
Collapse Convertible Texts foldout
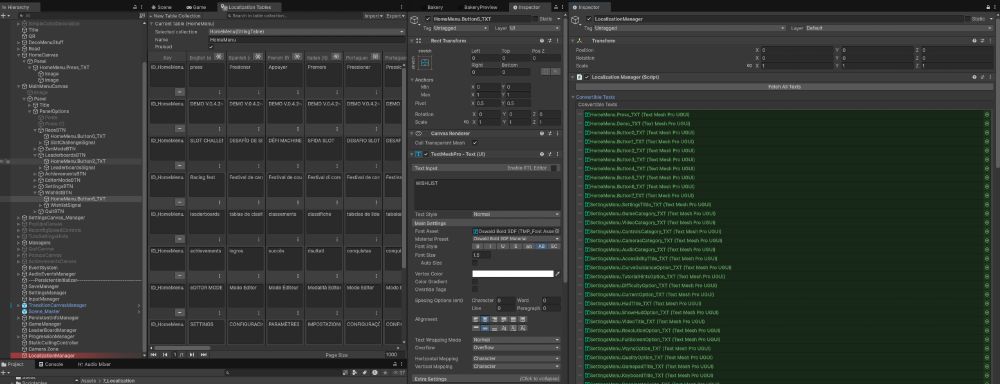(573, 97)
